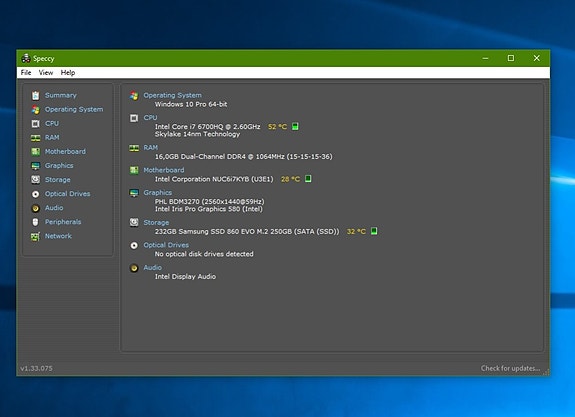Select the Network sidebar icon
The image size is (575, 417).
click(36, 236)
